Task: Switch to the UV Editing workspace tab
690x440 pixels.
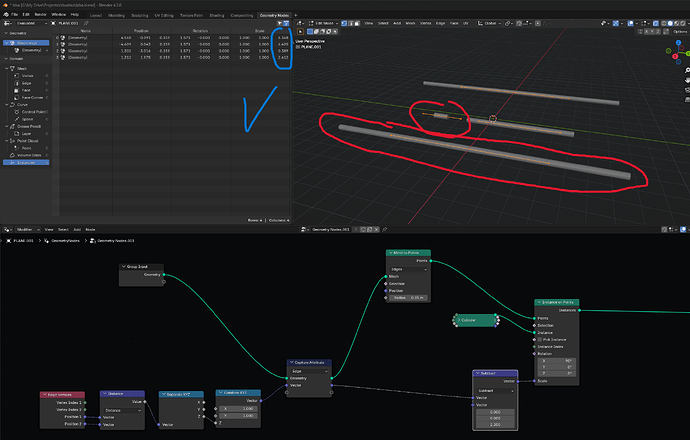Action: (164, 15)
